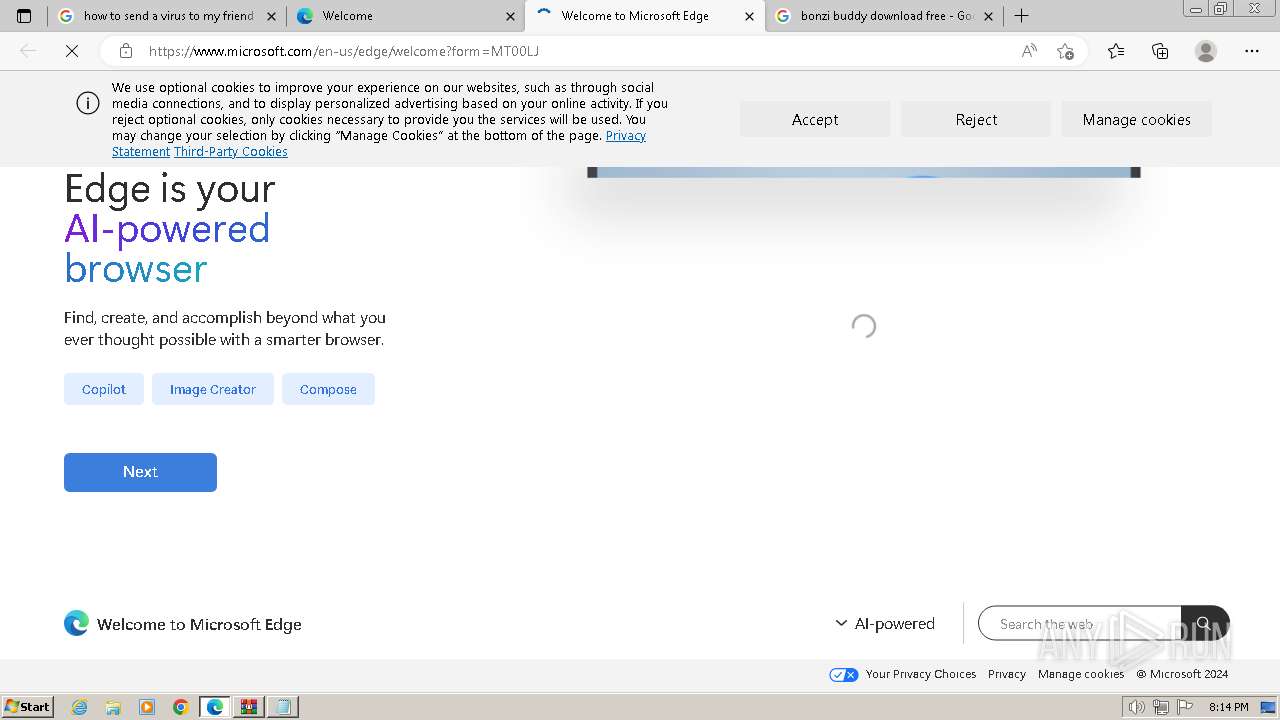Reject optional cookies

click(976, 119)
